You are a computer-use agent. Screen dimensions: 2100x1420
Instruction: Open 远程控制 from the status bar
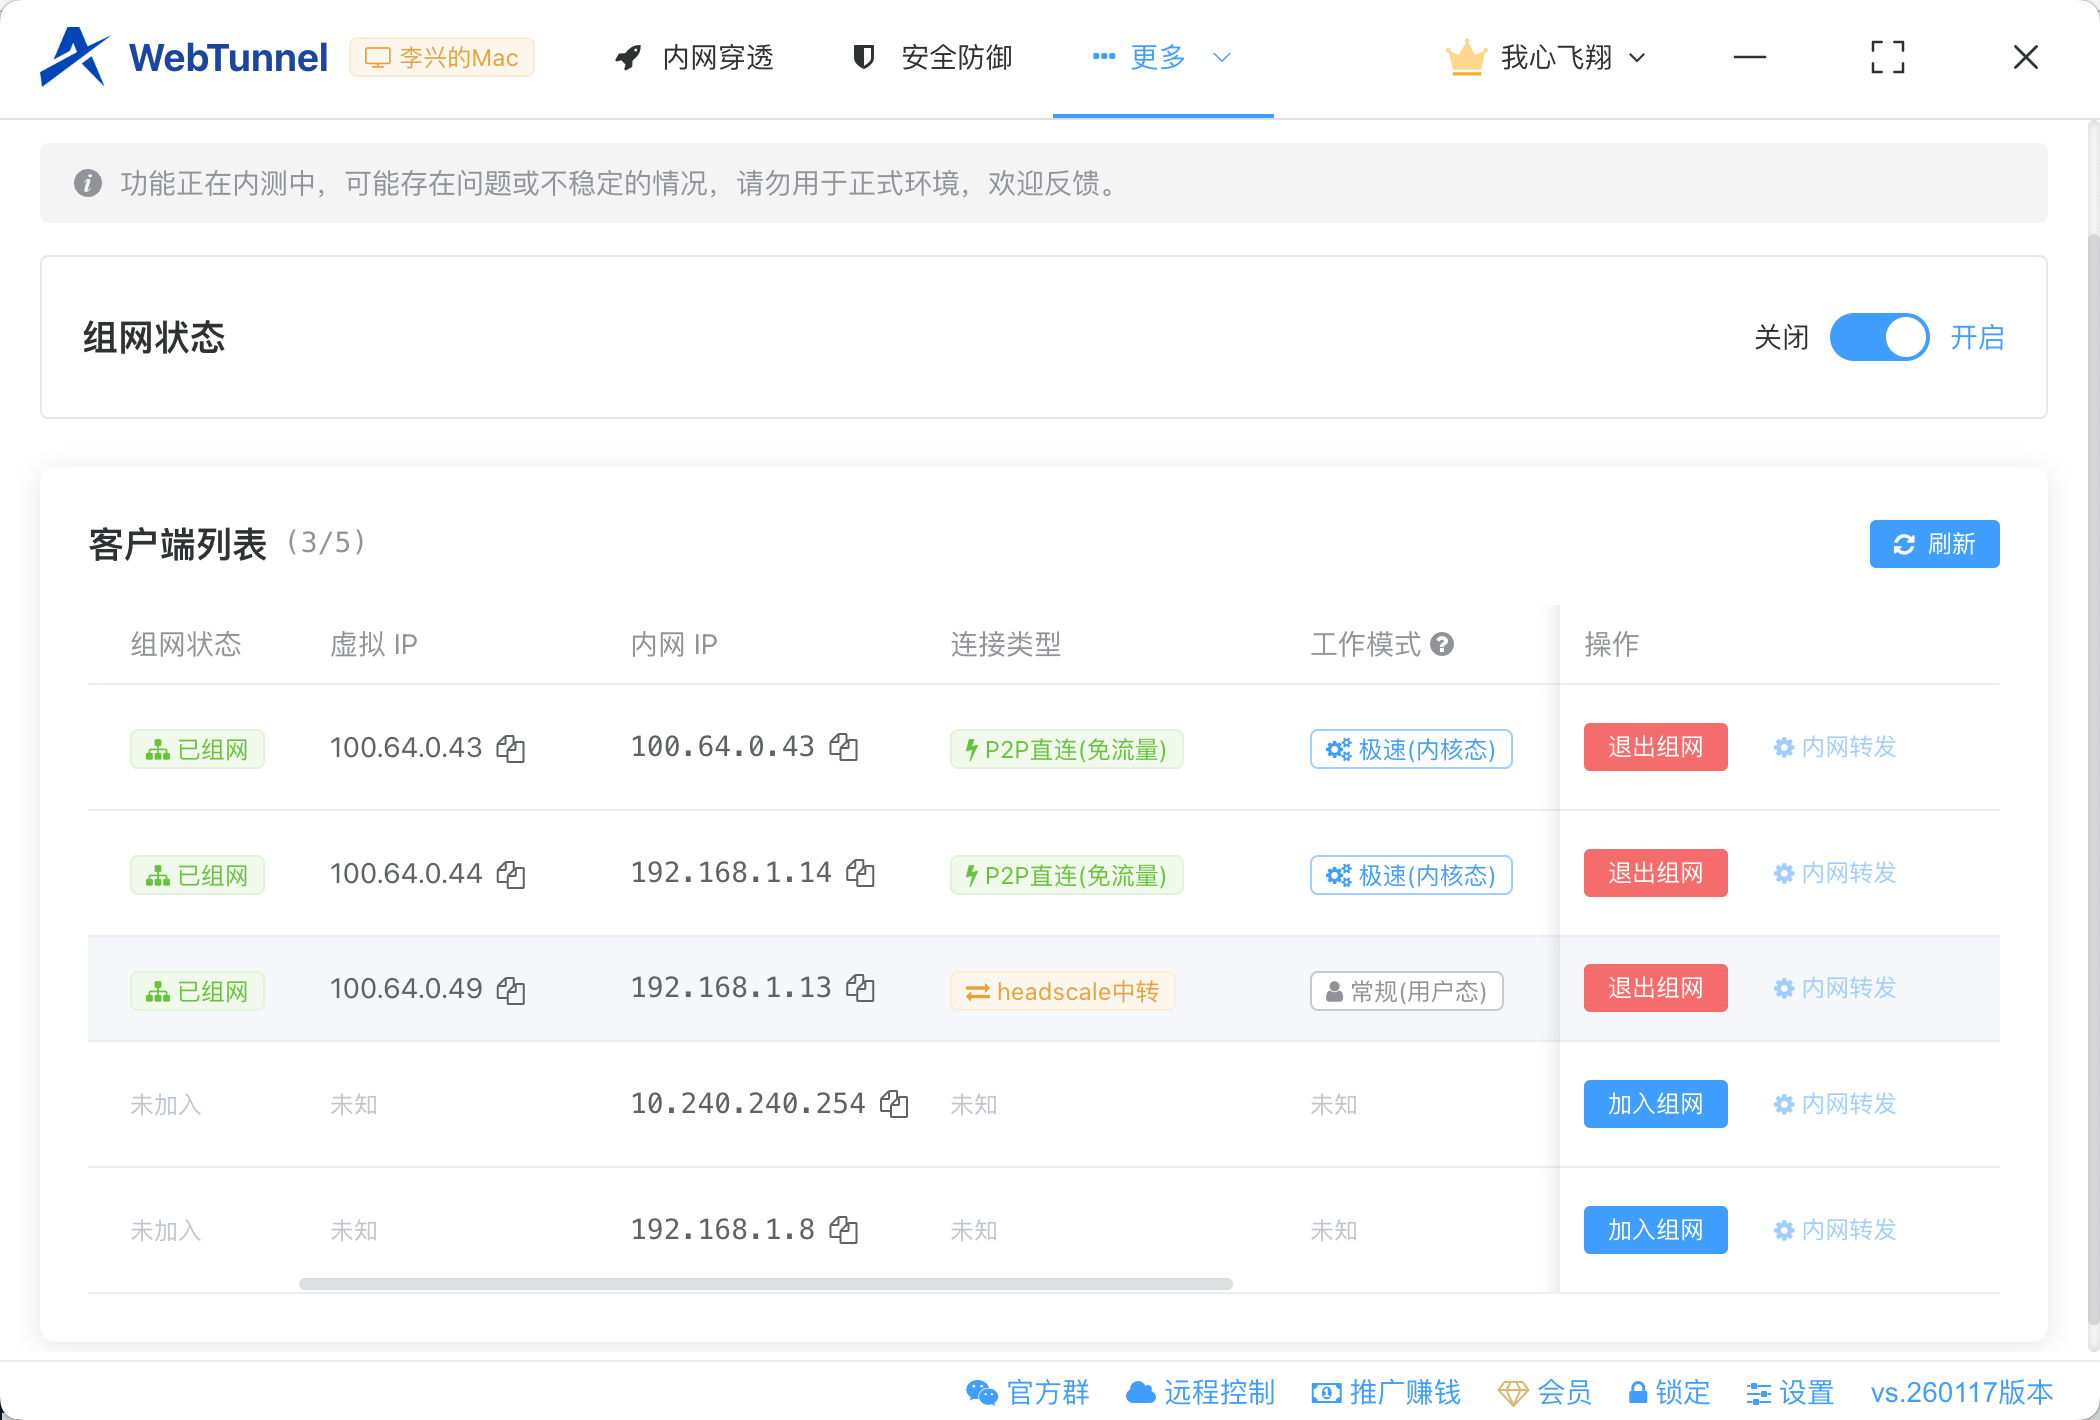tap(1200, 1392)
